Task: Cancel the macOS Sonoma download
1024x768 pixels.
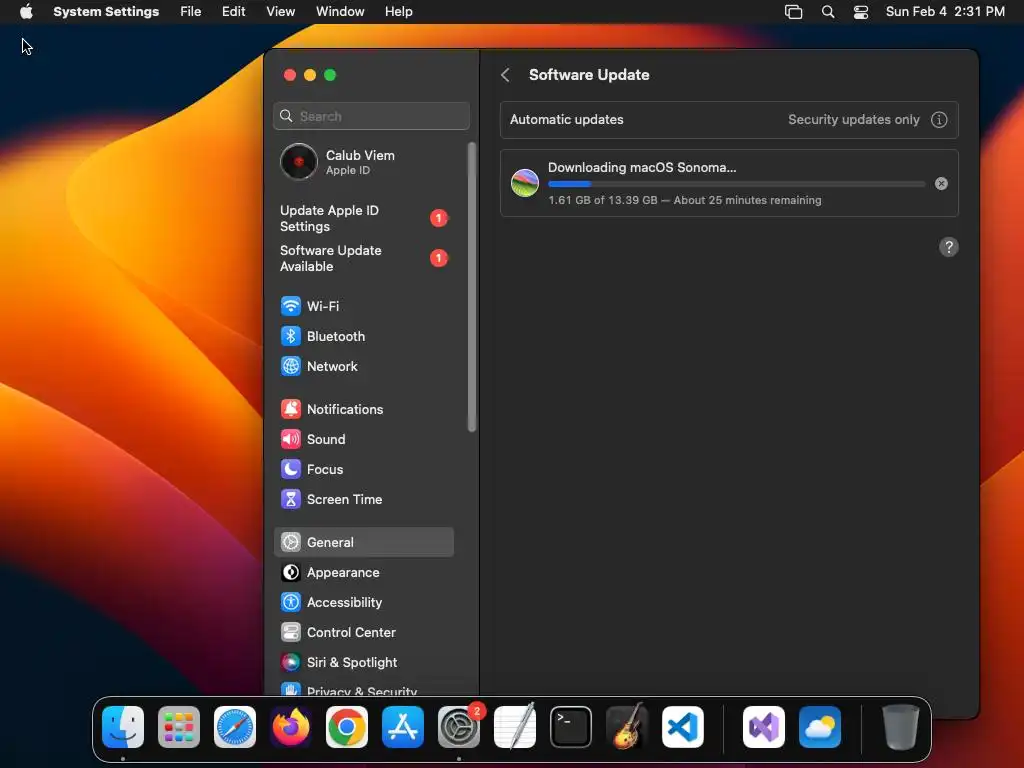Action: pos(941,184)
